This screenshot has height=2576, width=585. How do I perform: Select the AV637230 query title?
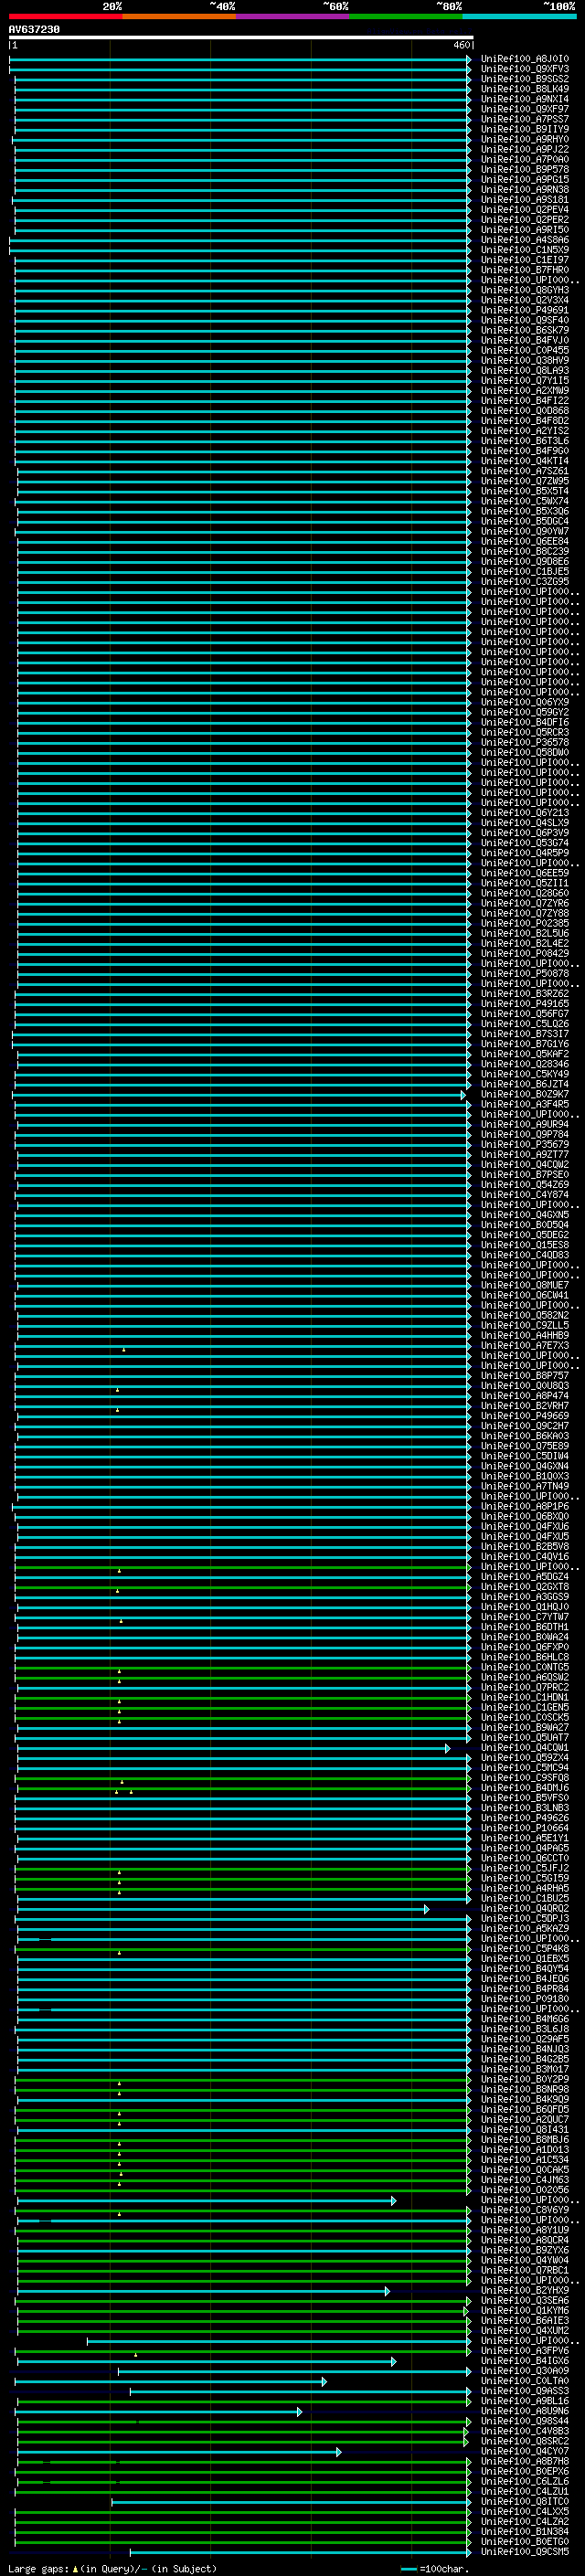(x=34, y=29)
